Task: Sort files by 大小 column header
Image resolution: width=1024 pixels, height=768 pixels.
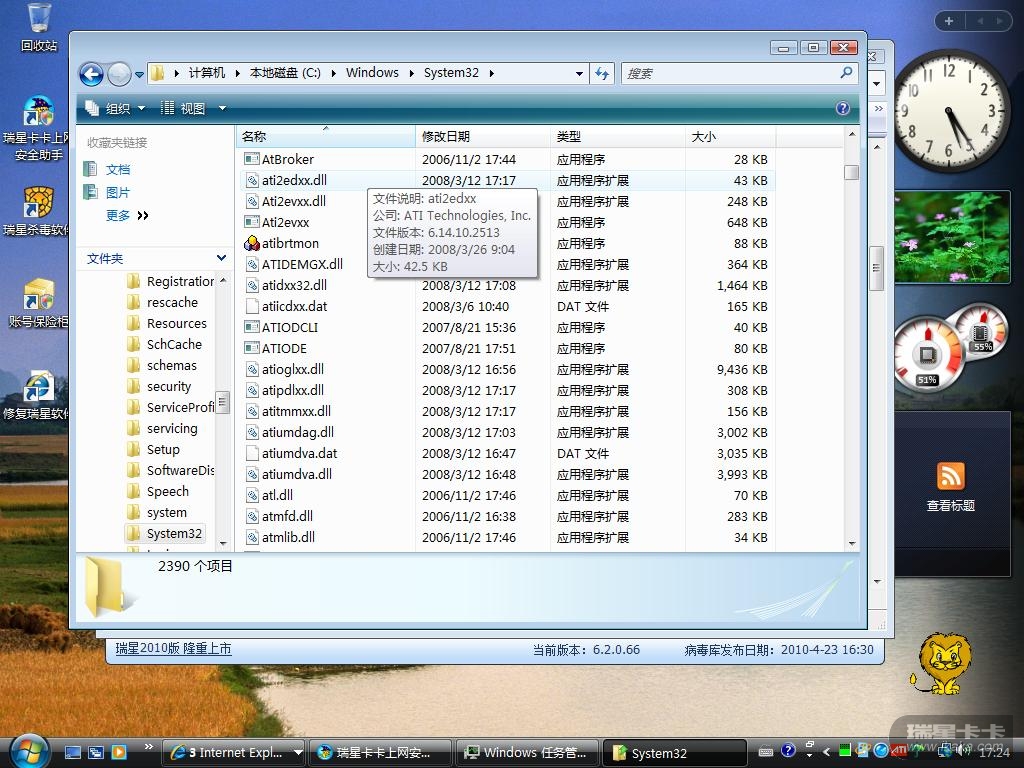Action: point(703,136)
